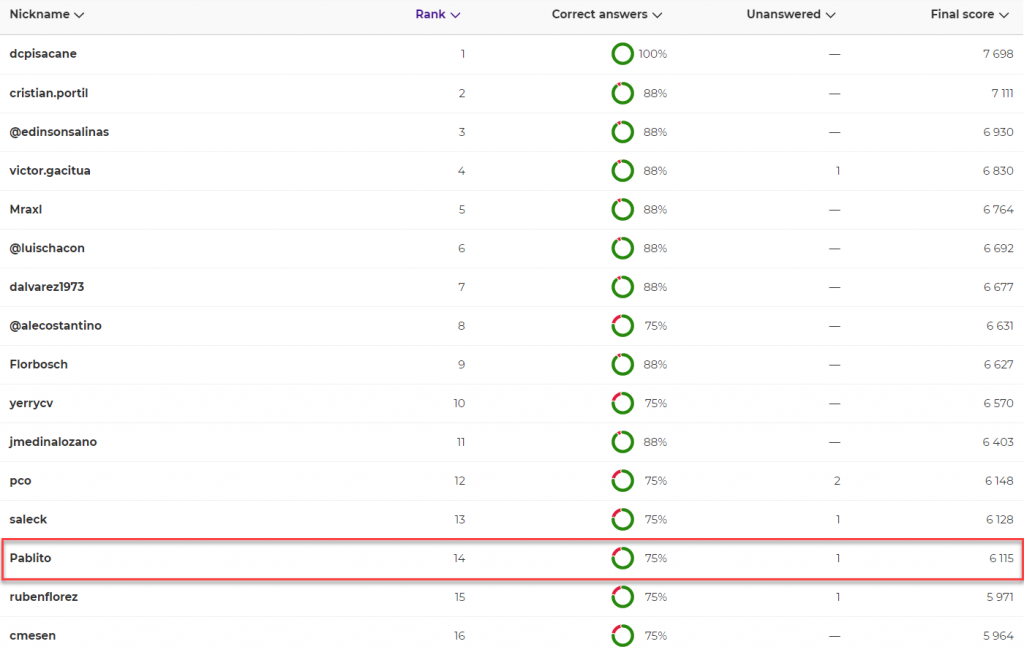
Task: Click cmesen's accuracy ring icon
Action: [x=622, y=635]
